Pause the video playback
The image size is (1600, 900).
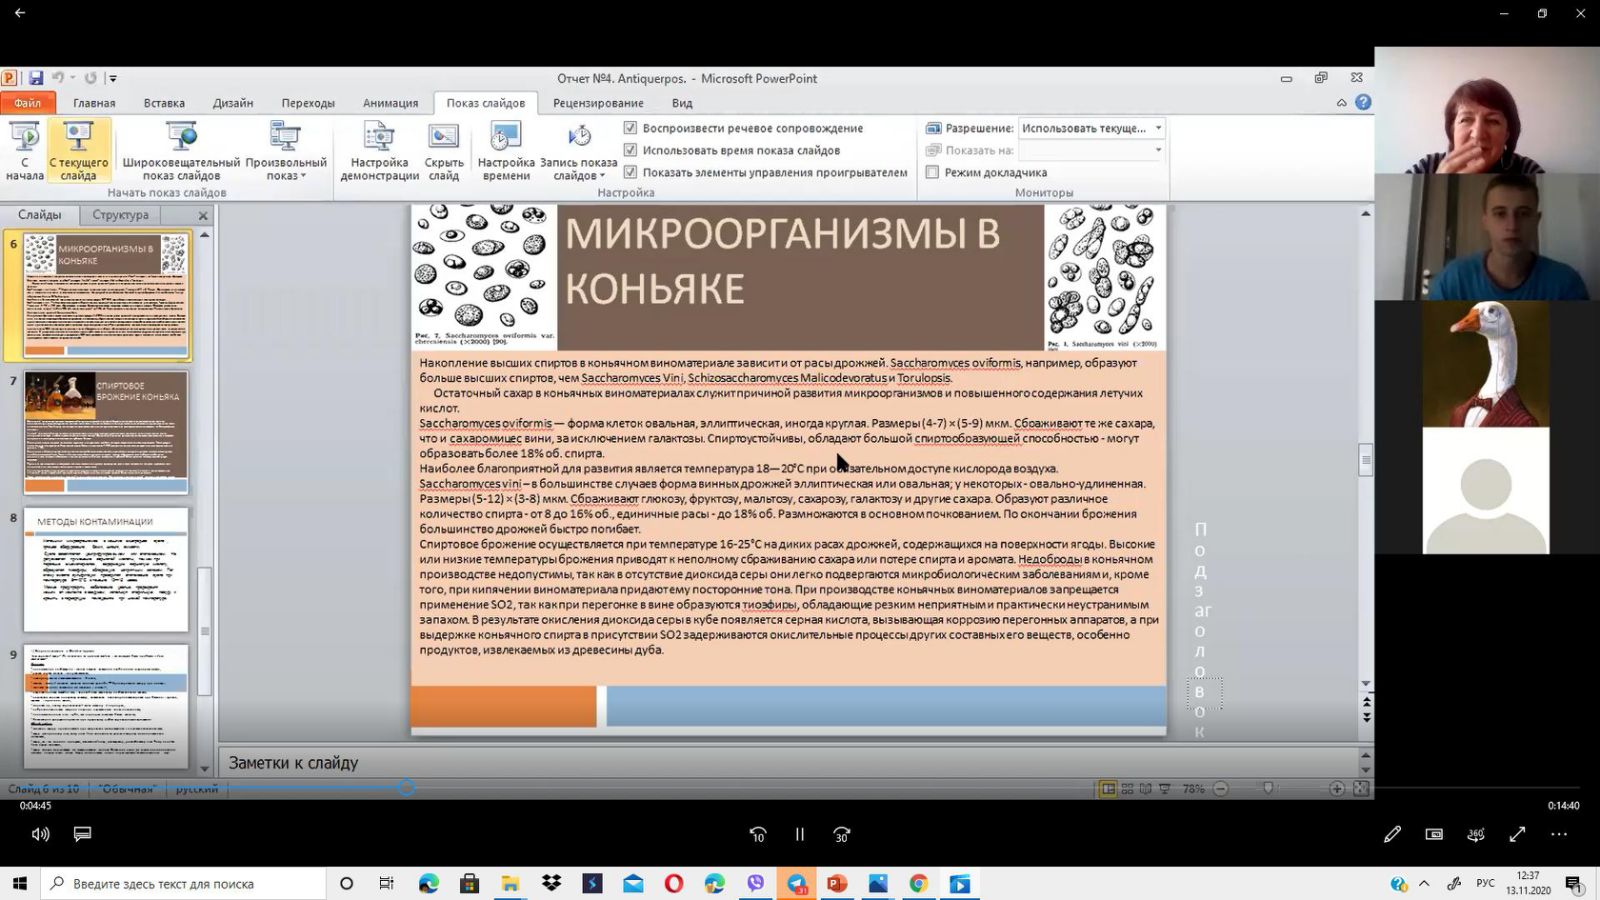click(x=799, y=834)
